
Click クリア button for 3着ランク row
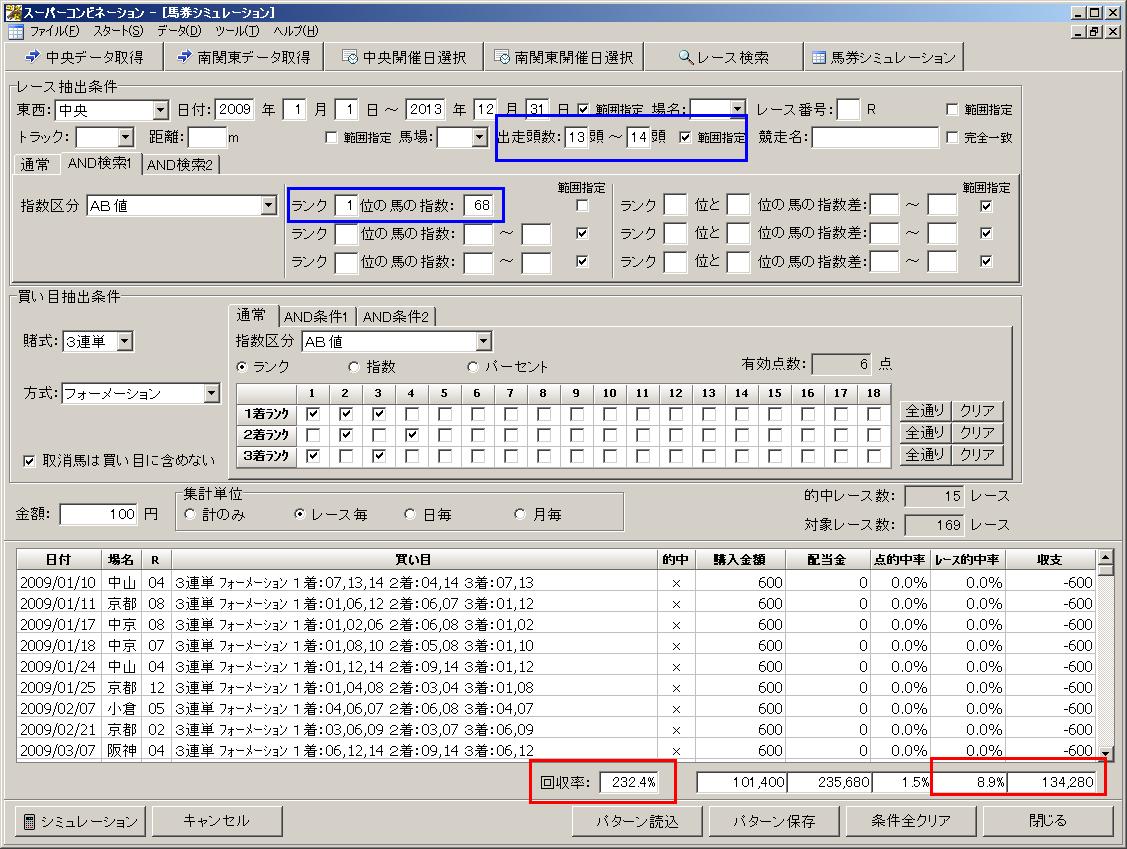[x=977, y=454]
